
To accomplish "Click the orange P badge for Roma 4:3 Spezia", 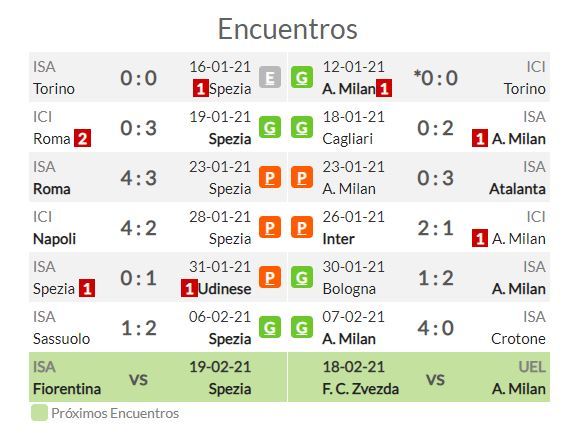I will tap(270, 177).
